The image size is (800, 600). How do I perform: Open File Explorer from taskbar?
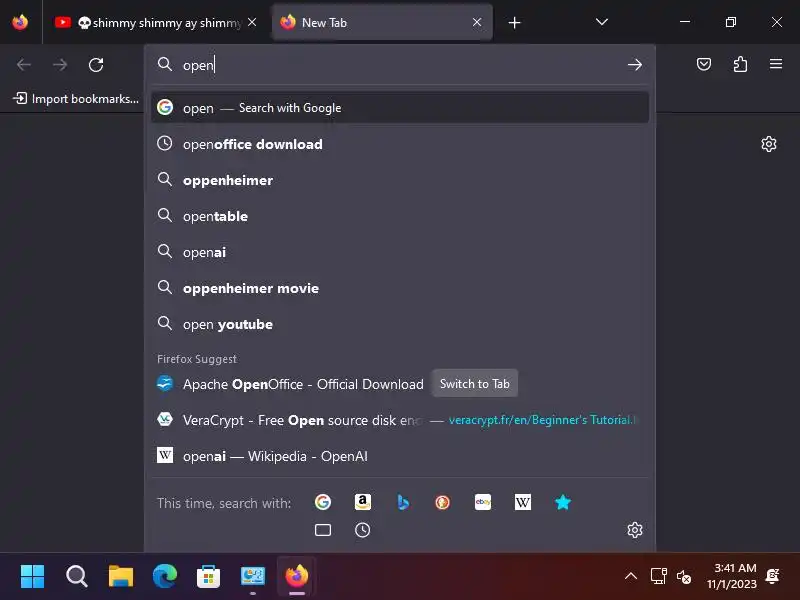121,576
